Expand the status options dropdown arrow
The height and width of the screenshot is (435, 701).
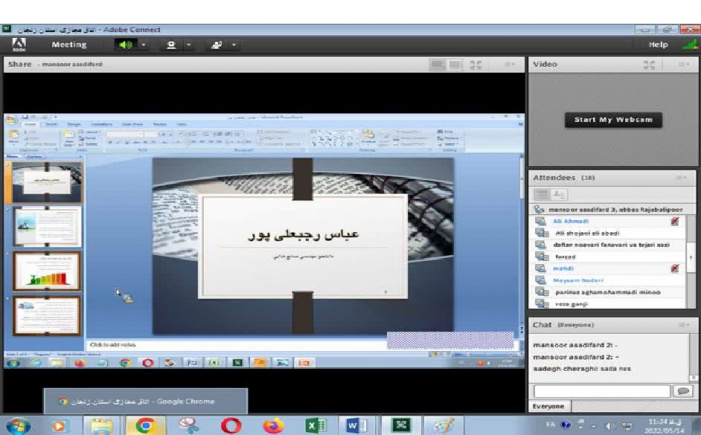tap(234, 45)
